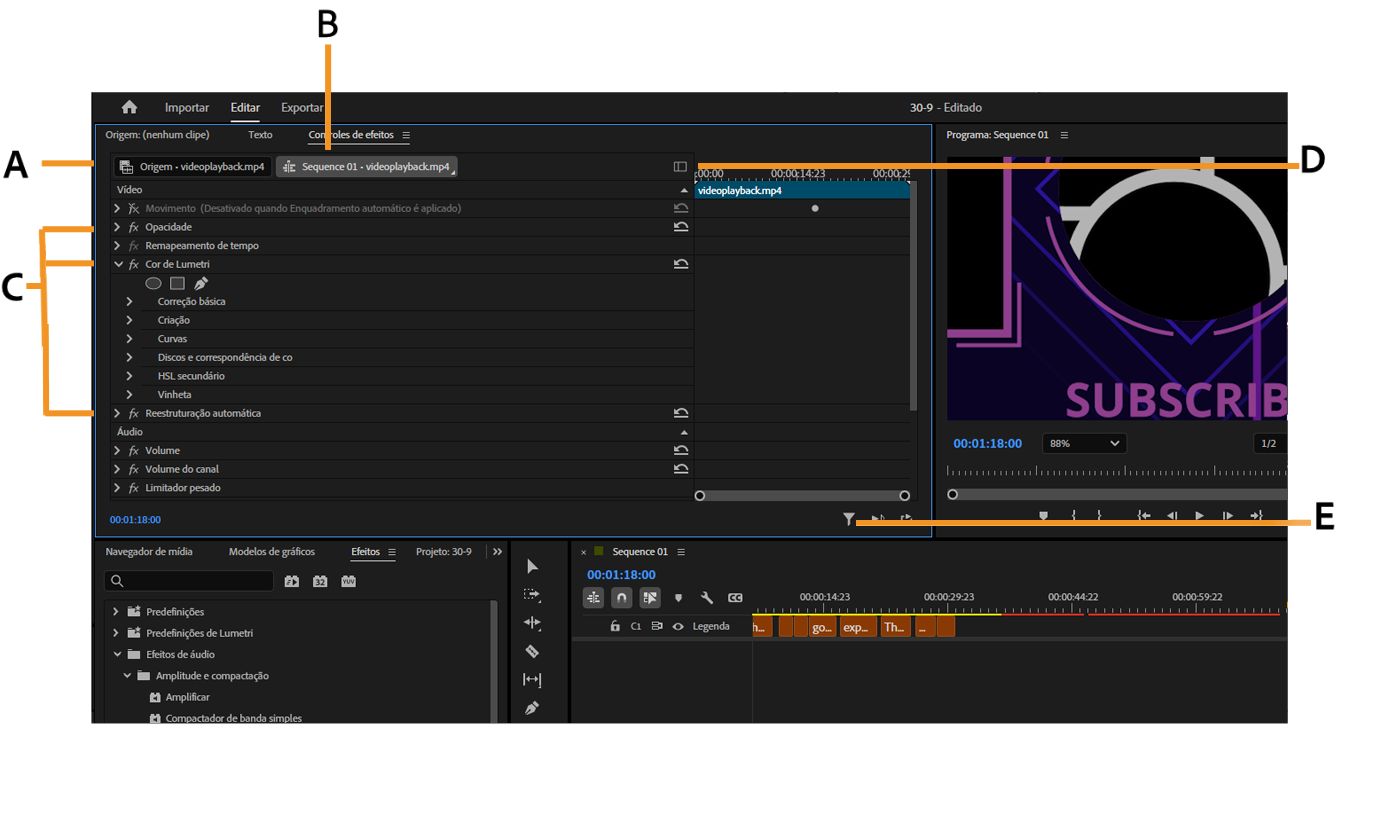The image size is (1380, 815).
Task: Add a marker in the Sequence 01 timeline
Action: (x=678, y=598)
